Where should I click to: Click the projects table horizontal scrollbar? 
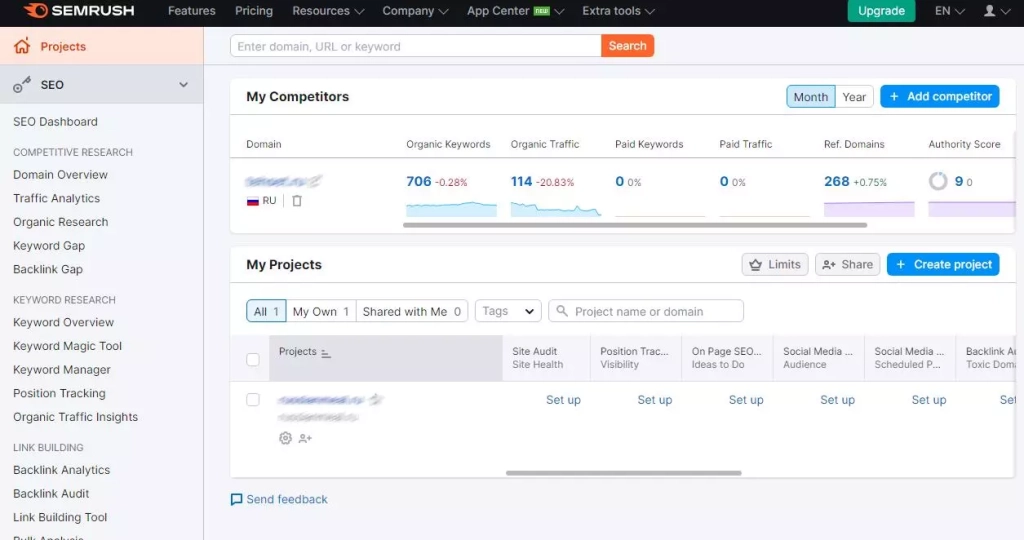624,473
